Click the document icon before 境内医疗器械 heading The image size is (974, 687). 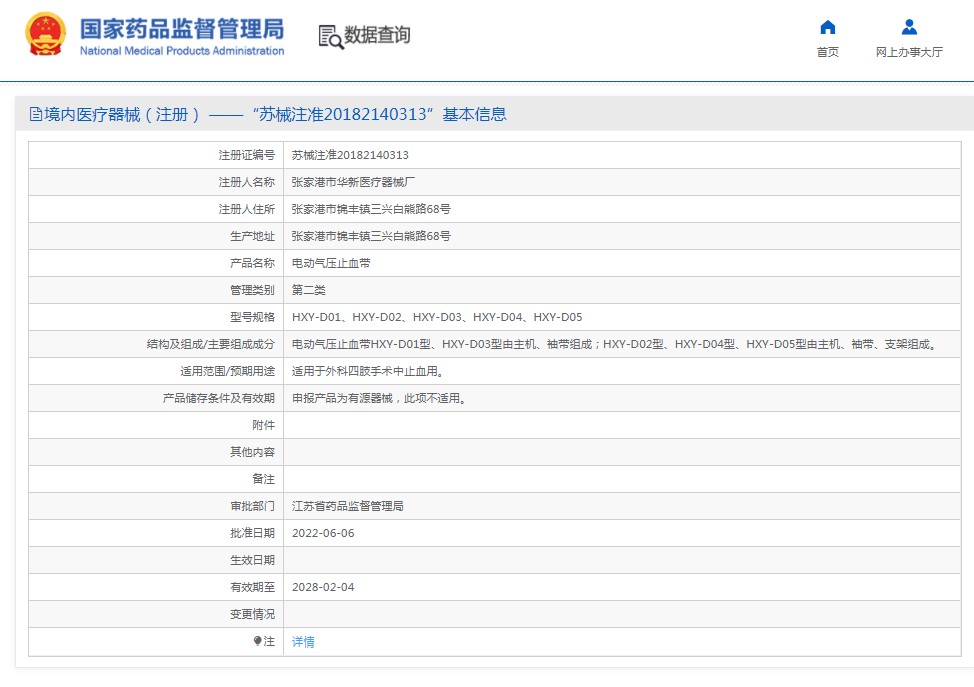(x=36, y=115)
